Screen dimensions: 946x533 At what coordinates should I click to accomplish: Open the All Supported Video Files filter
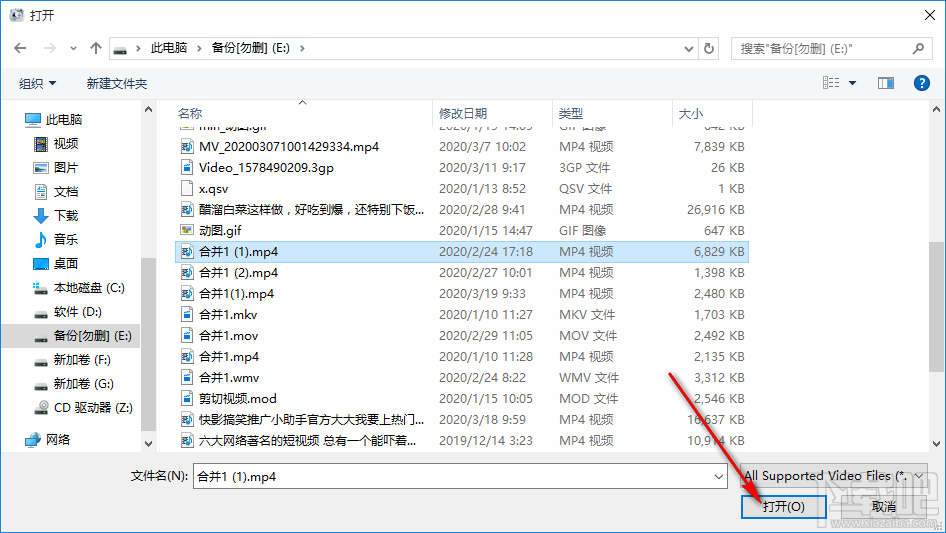[834, 476]
